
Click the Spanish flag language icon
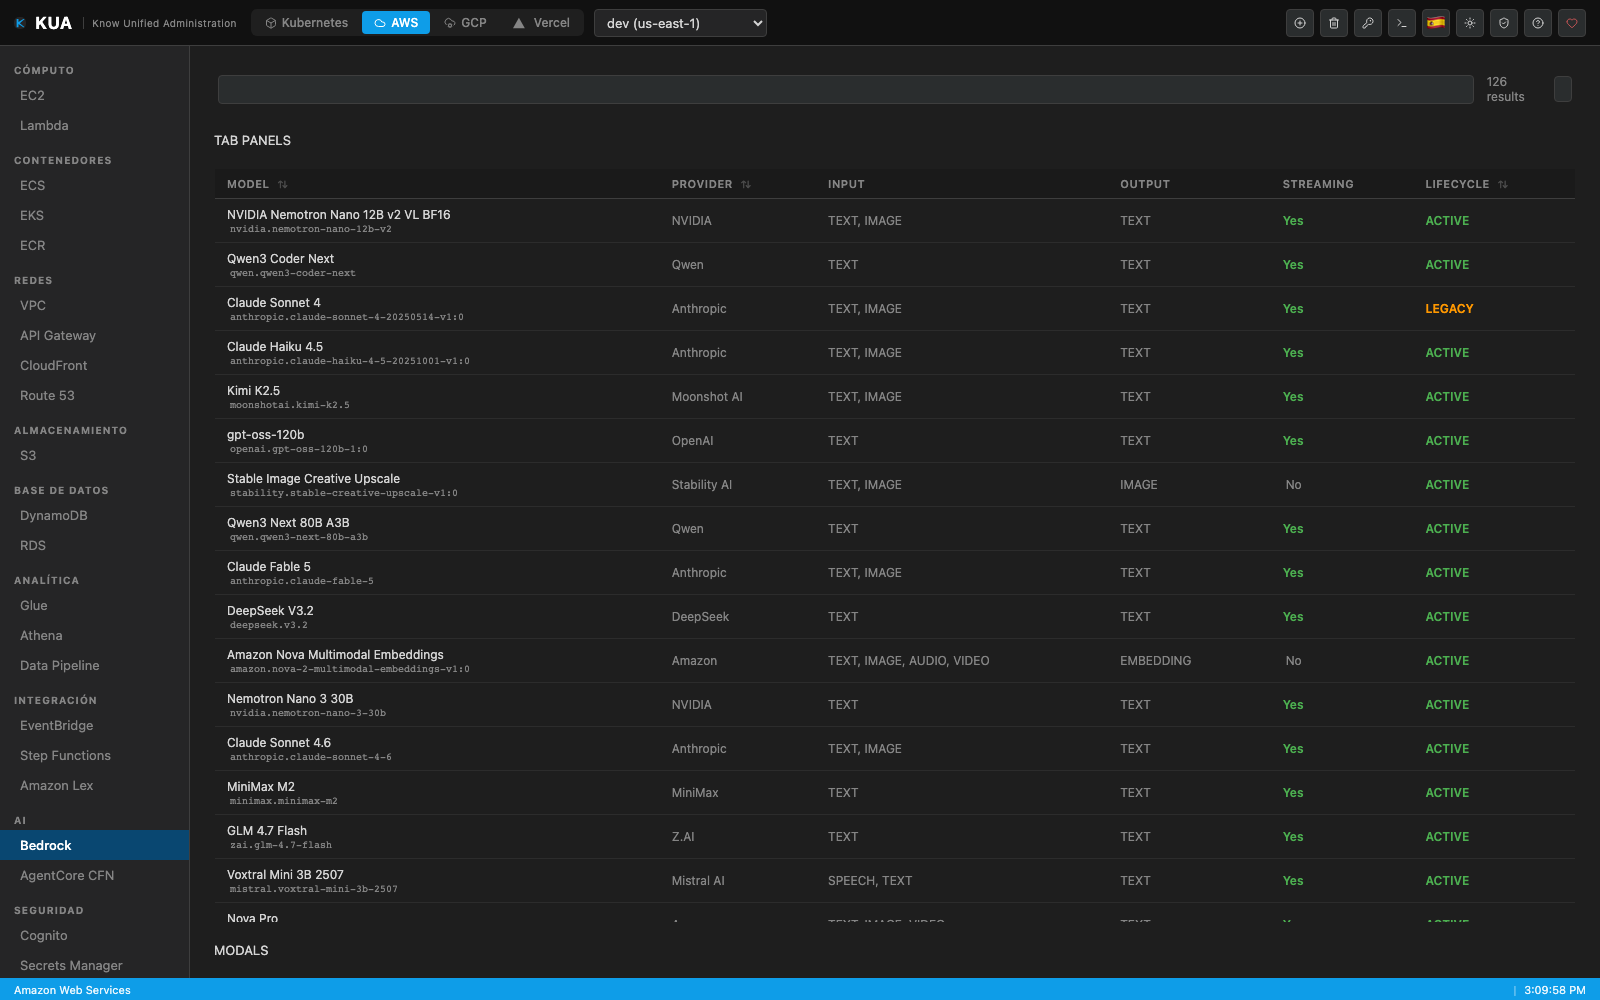point(1436,23)
